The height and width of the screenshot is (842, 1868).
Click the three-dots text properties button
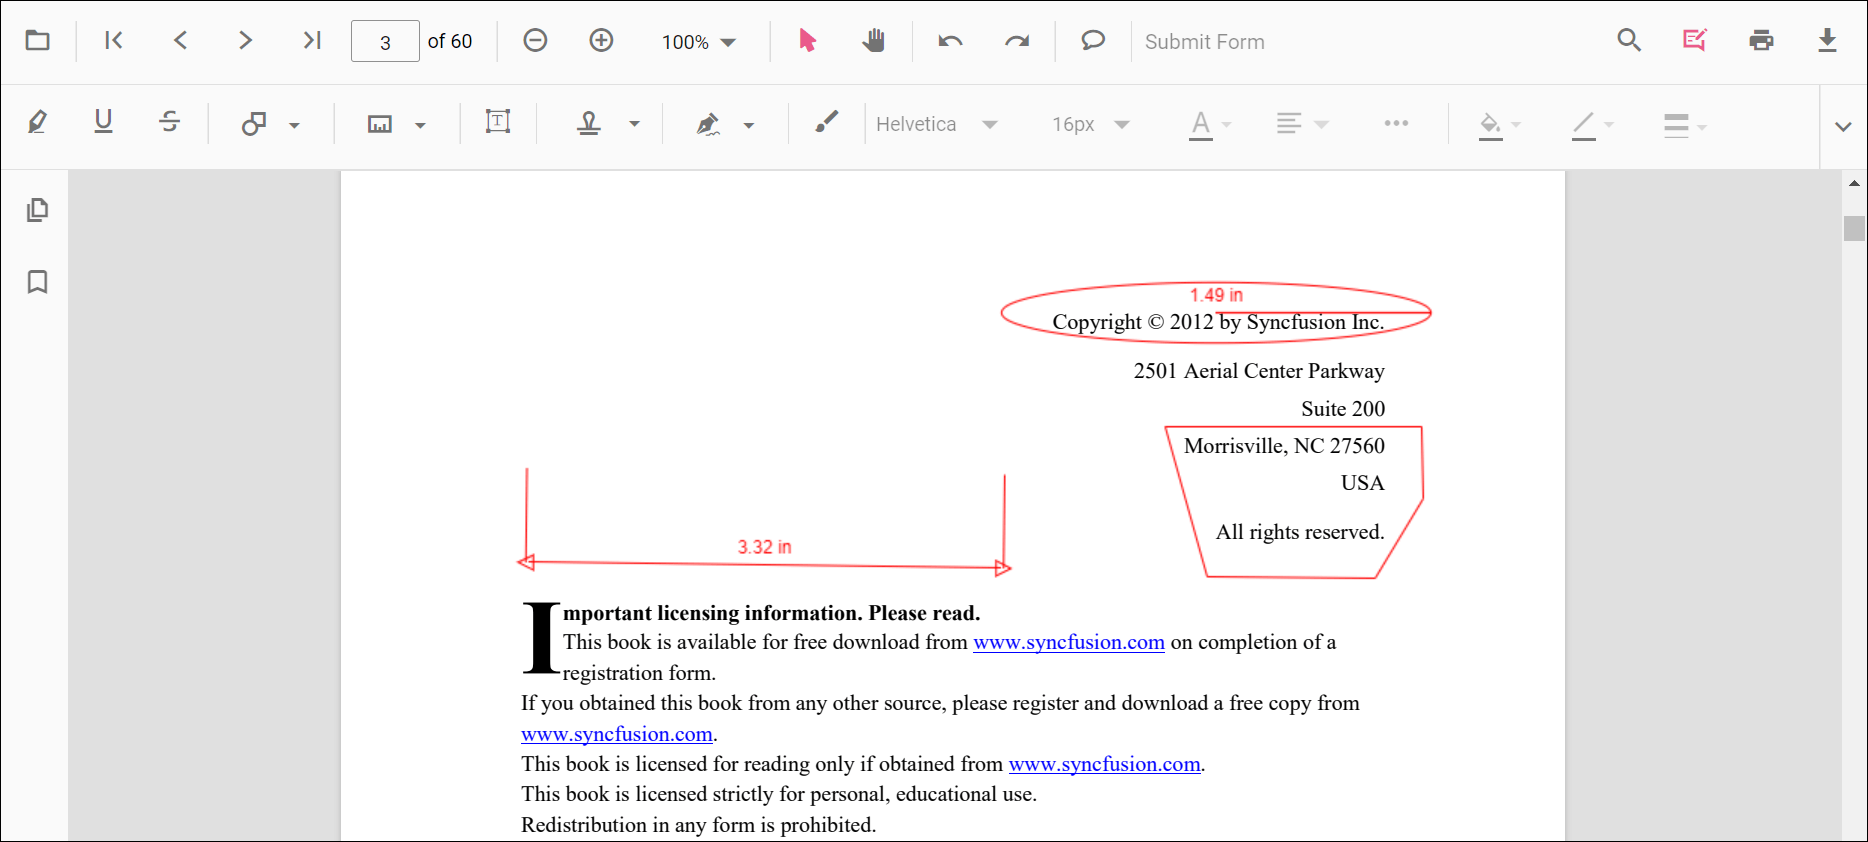coord(1396,123)
